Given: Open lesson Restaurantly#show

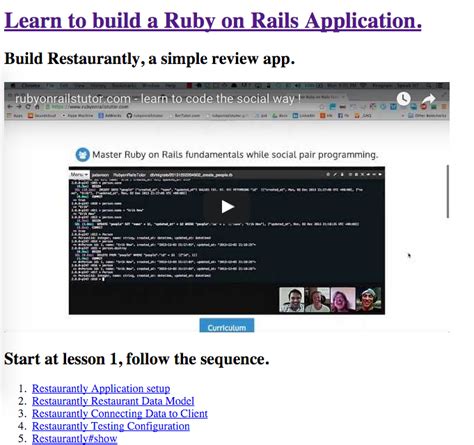Looking at the screenshot, I should (74, 438).
